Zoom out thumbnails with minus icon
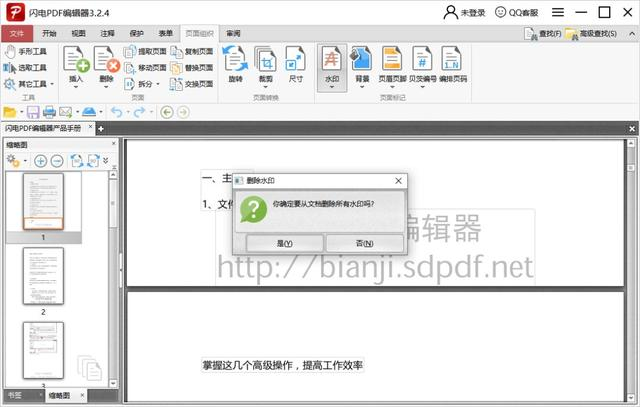640x407 pixels. click(x=57, y=161)
